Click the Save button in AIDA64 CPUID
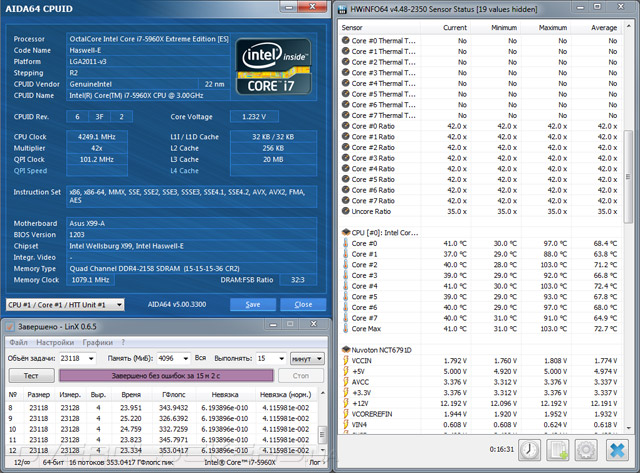The image size is (640, 473). (253, 304)
